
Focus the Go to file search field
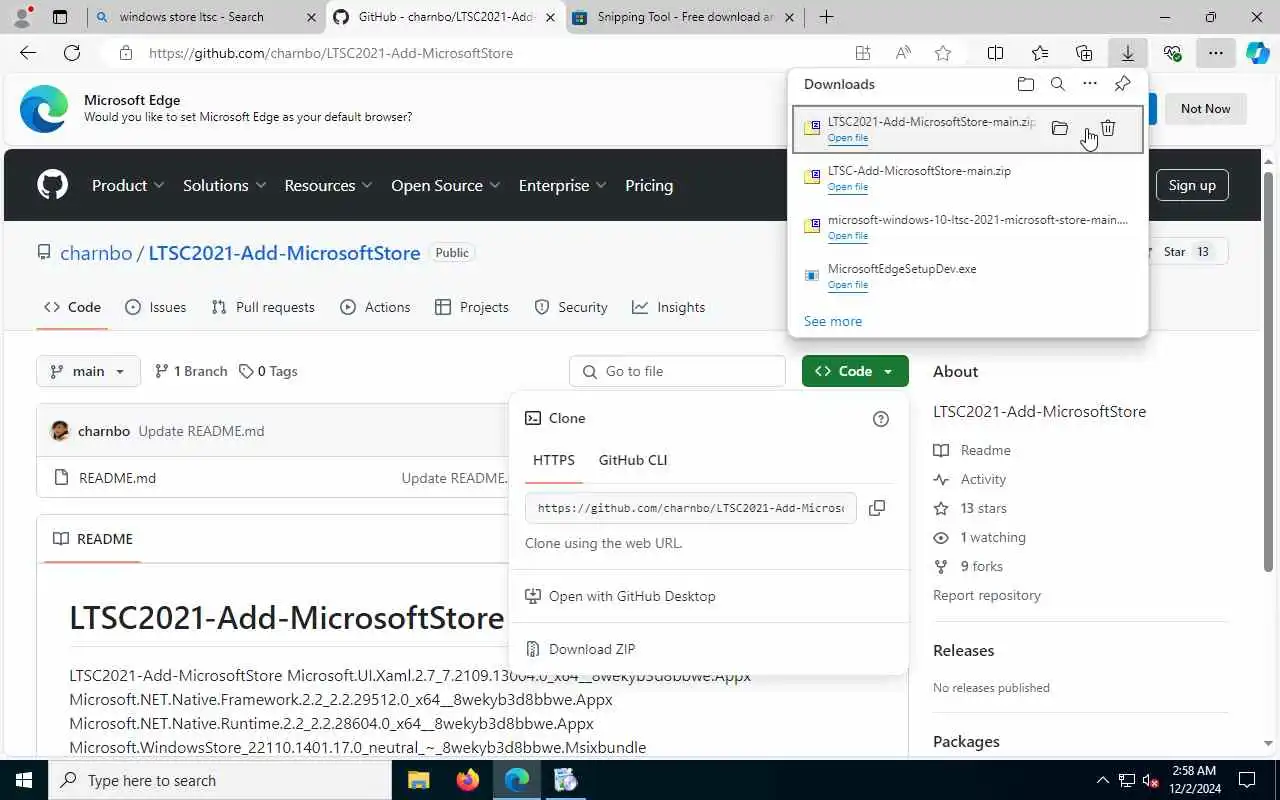click(678, 371)
